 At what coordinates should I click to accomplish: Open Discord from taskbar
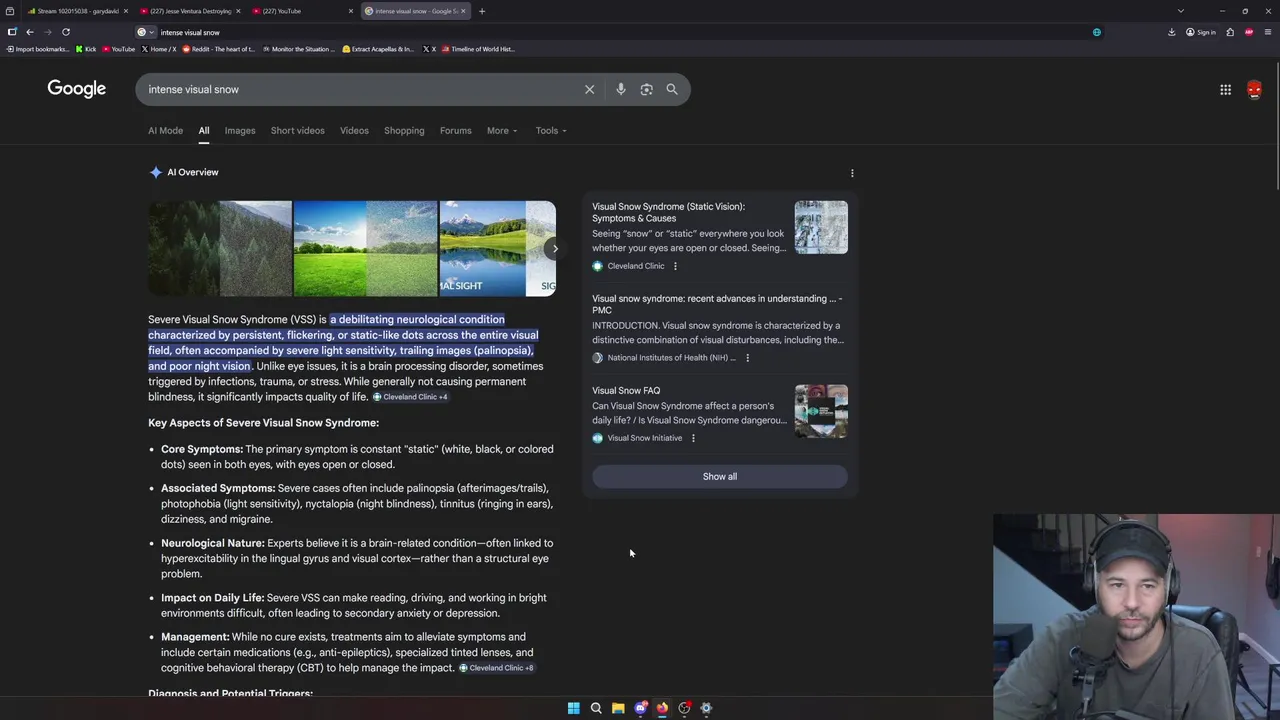(x=640, y=708)
